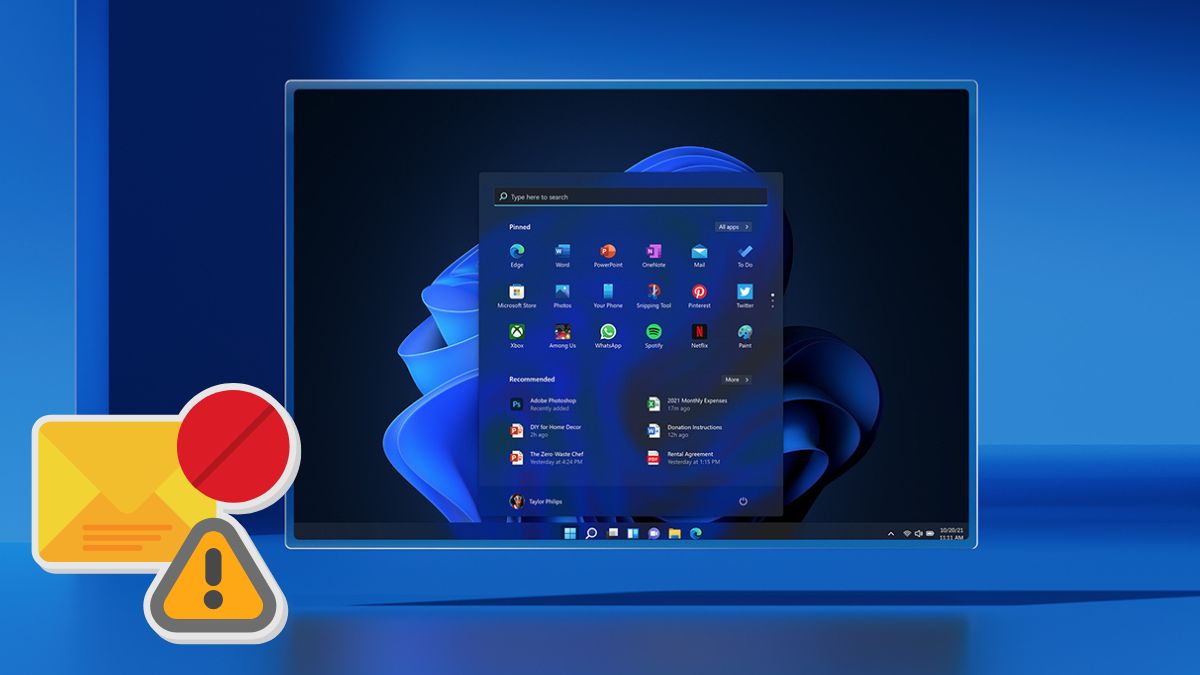This screenshot has height=675, width=1200.
Task: Open File Explorer from the taskbar
Action: [675, 533]
